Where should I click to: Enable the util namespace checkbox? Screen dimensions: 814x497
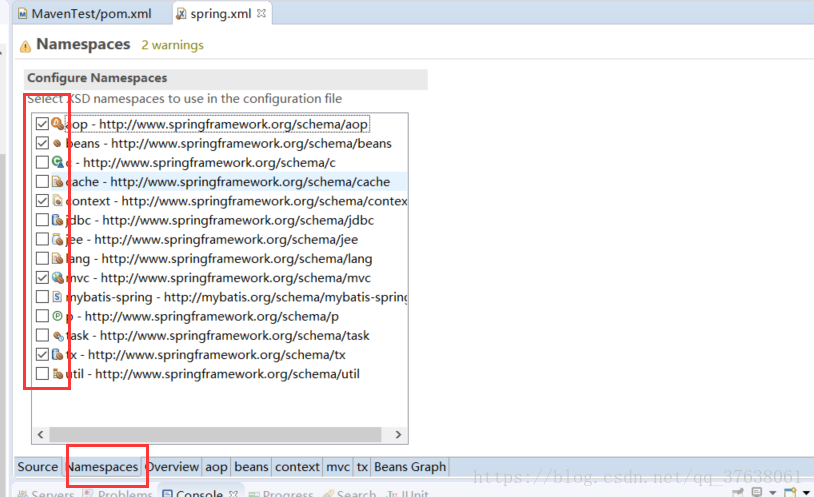(42, 373)
